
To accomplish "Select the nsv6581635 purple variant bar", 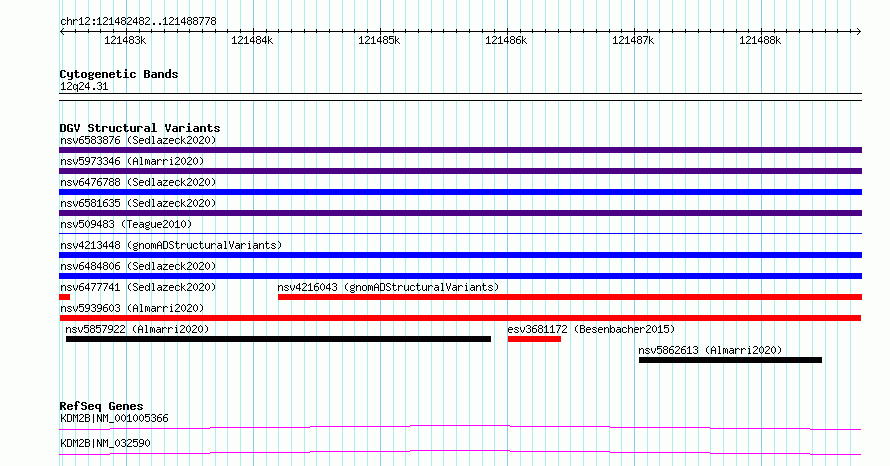I will coord(460,213).
